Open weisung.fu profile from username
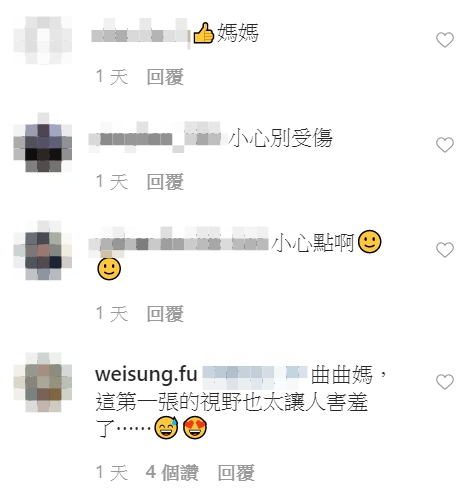468x503 pixels. pos(146,374)
